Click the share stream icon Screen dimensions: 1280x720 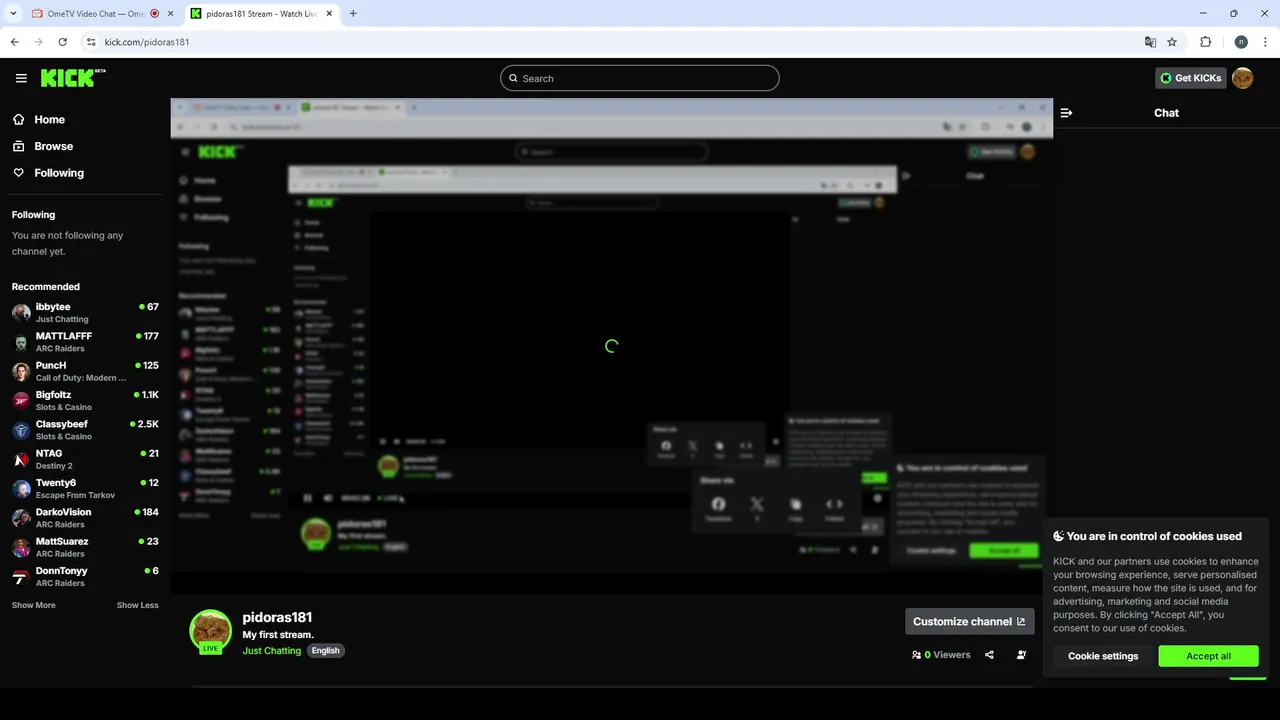989,655
